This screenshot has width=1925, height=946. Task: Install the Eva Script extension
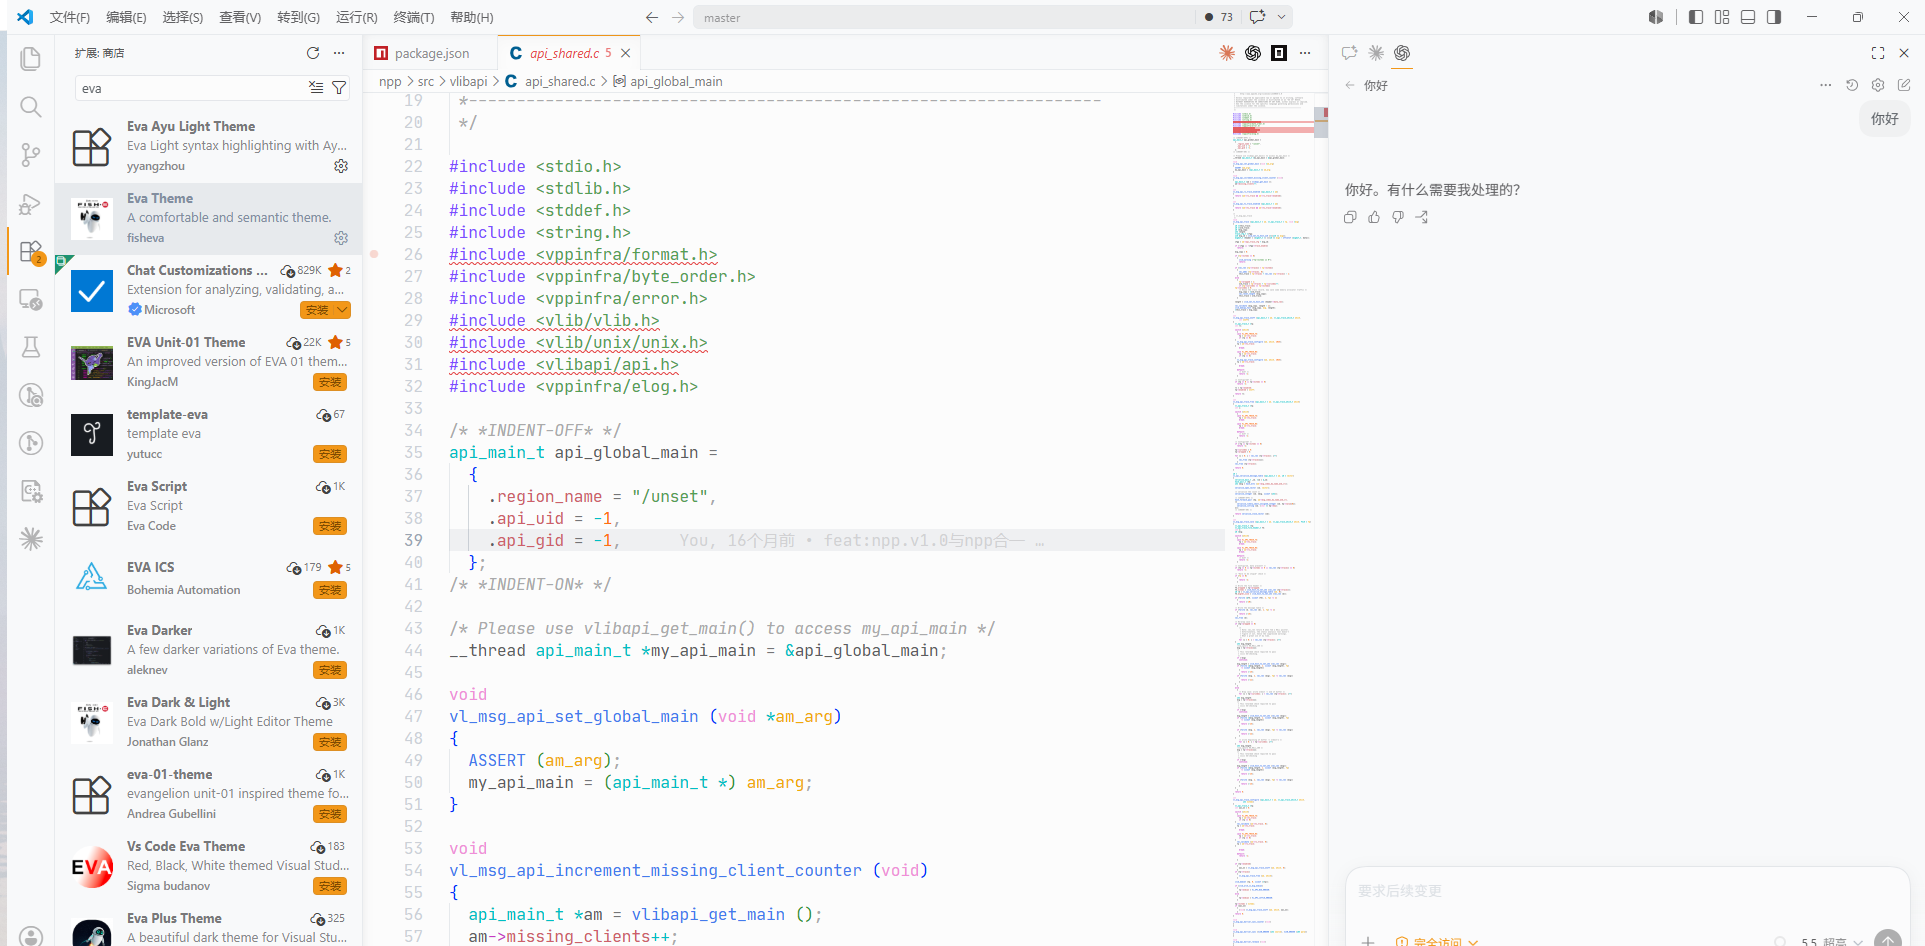click(330, 526)
